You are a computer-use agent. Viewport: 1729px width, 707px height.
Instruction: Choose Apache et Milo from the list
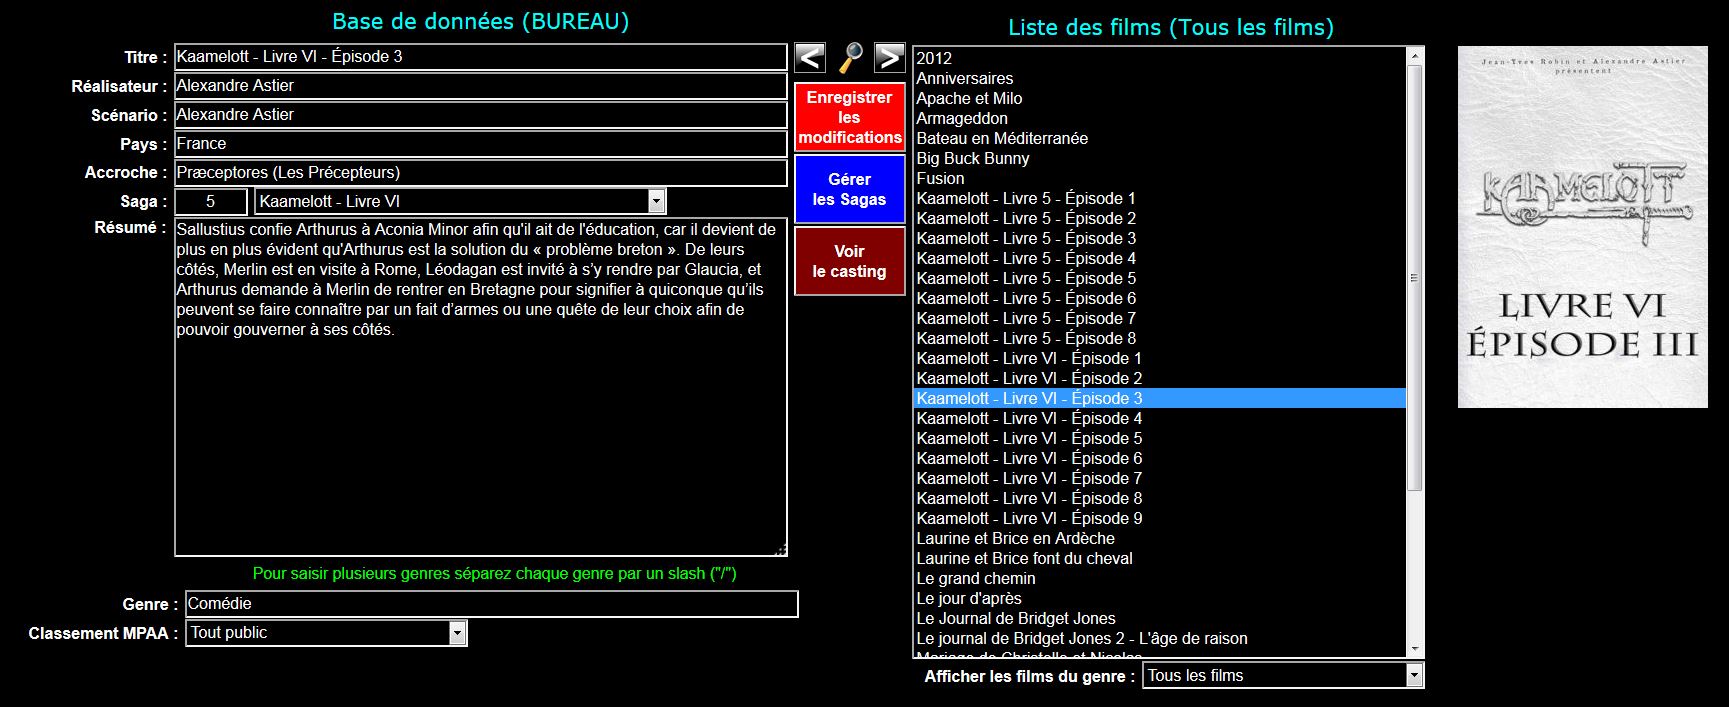point(1160,98)
